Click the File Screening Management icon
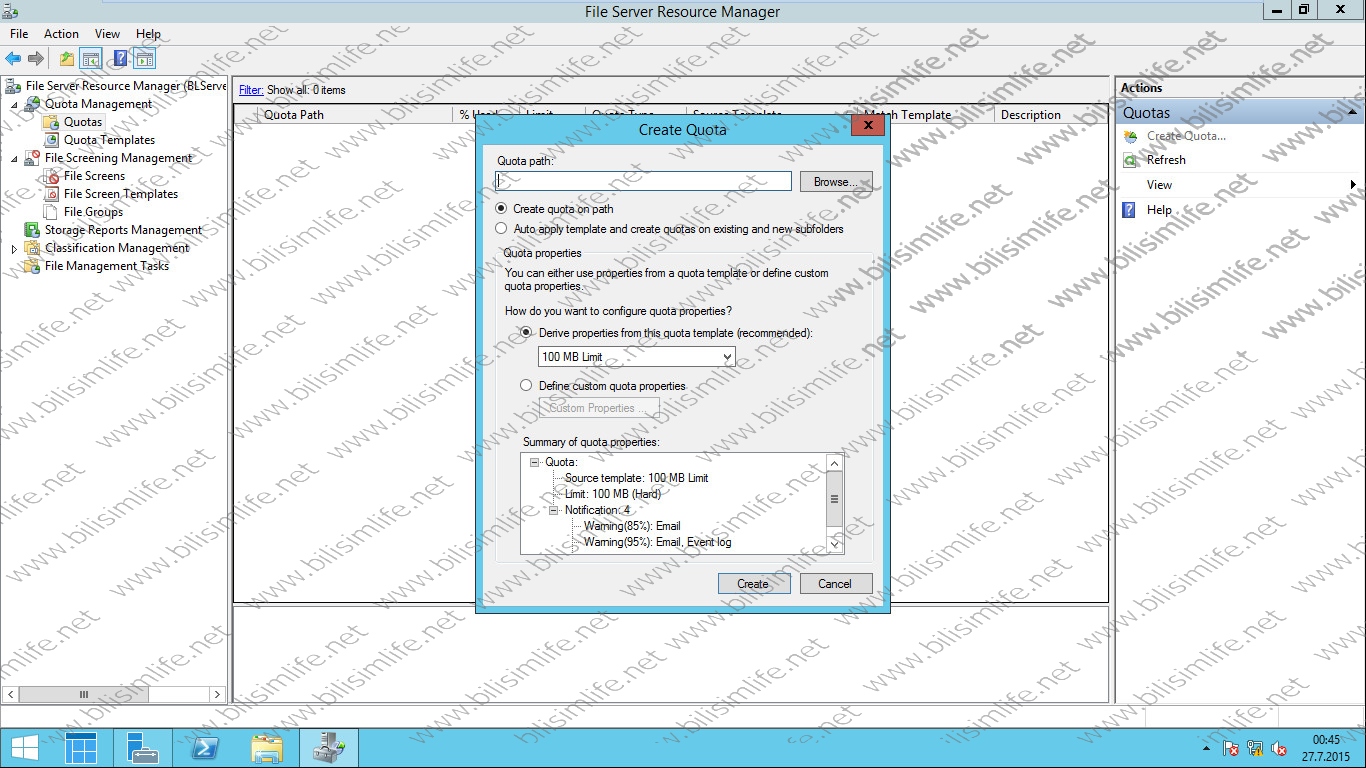Screen dimensions: 1366x768 pos(33,158)
